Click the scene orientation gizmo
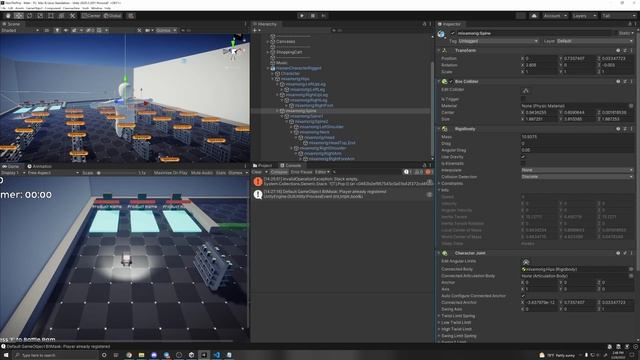This screenshot has width=640, height=360. pos(233,50)
